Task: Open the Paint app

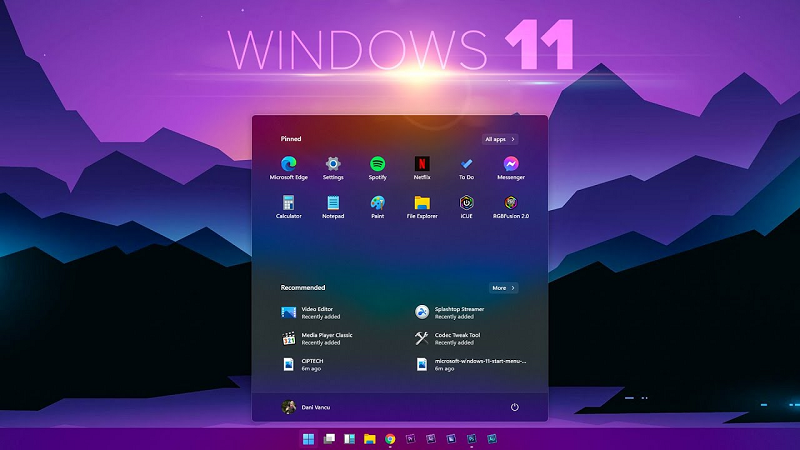Action: pyautogui.click(x=378, y=207)
